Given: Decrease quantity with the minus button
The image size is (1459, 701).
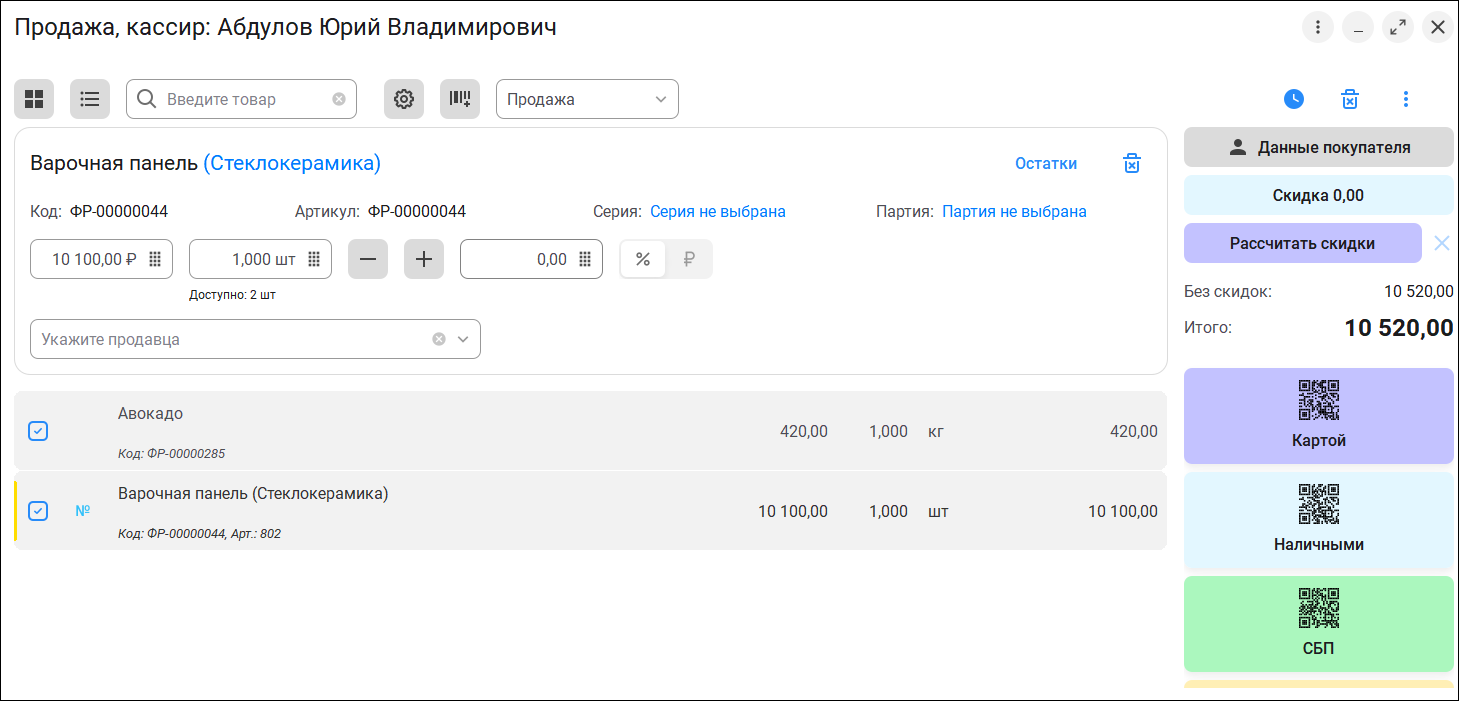Looking at the screenshot, I should pos(368,259).
